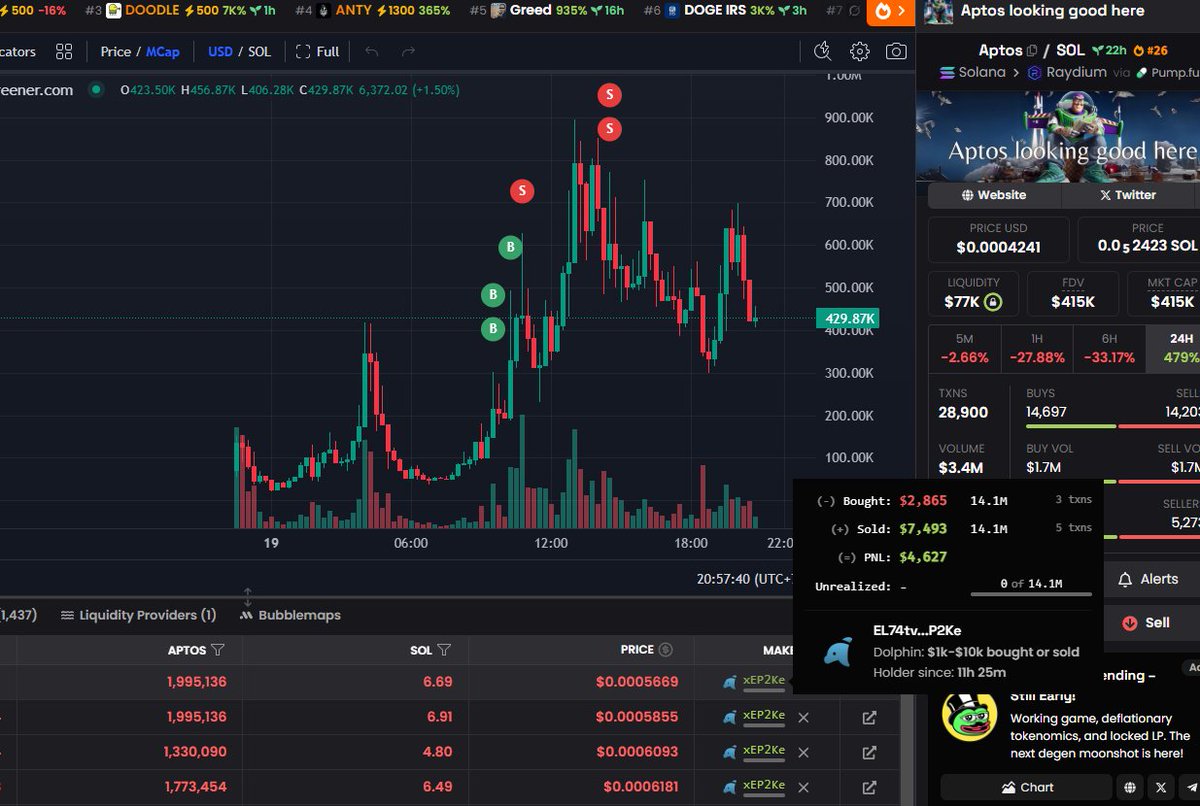Open trending token #3 DOODLE
This screenshot has width=1200, height=806.
pyautogui.click(x=180, y=10)
